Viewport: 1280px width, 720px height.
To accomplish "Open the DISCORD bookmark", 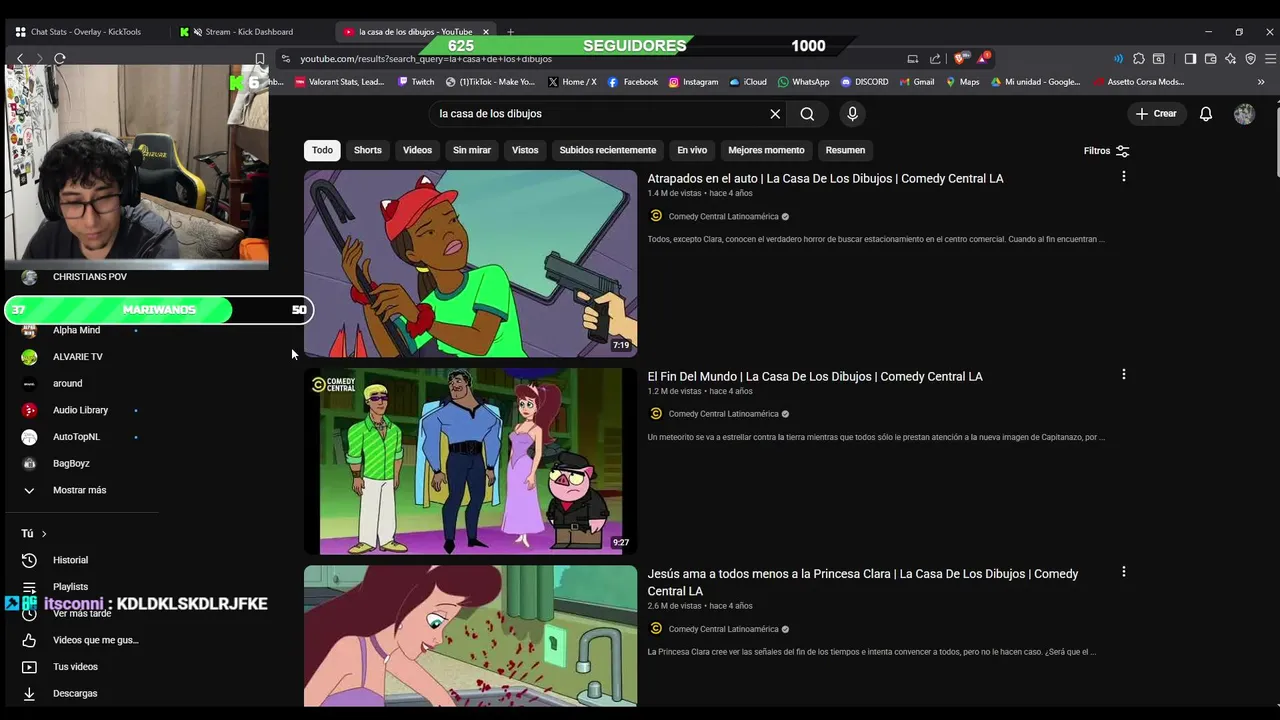I will coord(865,82).
